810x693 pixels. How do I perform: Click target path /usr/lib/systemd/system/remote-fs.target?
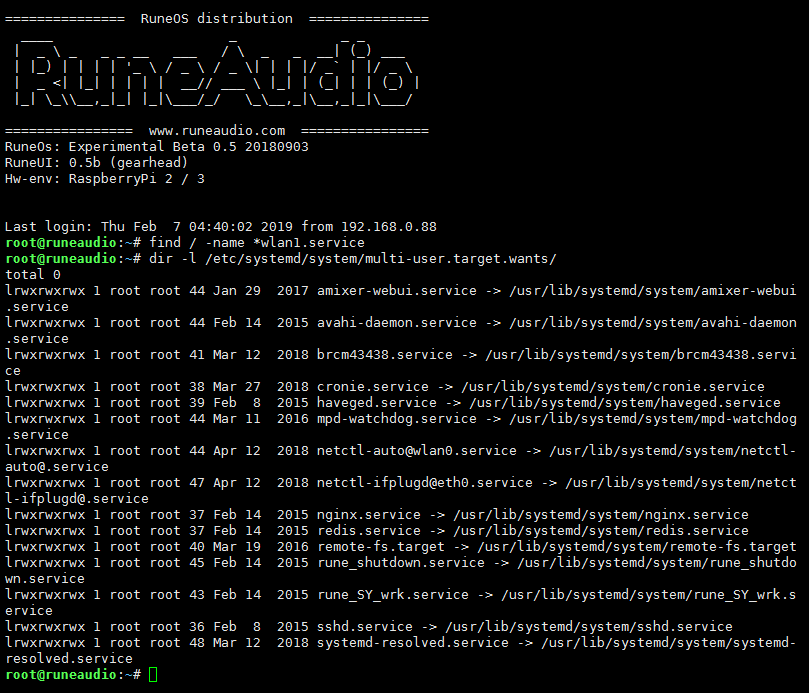coord(637,547)
